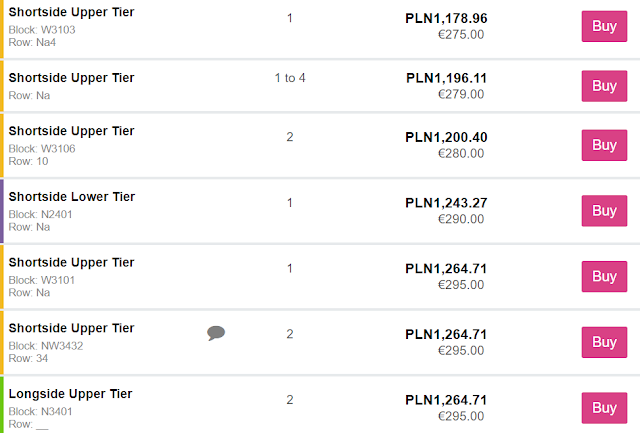The height and width of the screenshot is (433, 640).
Task: Click the Block N2401 details text
Action: click(x=41, y=214)
